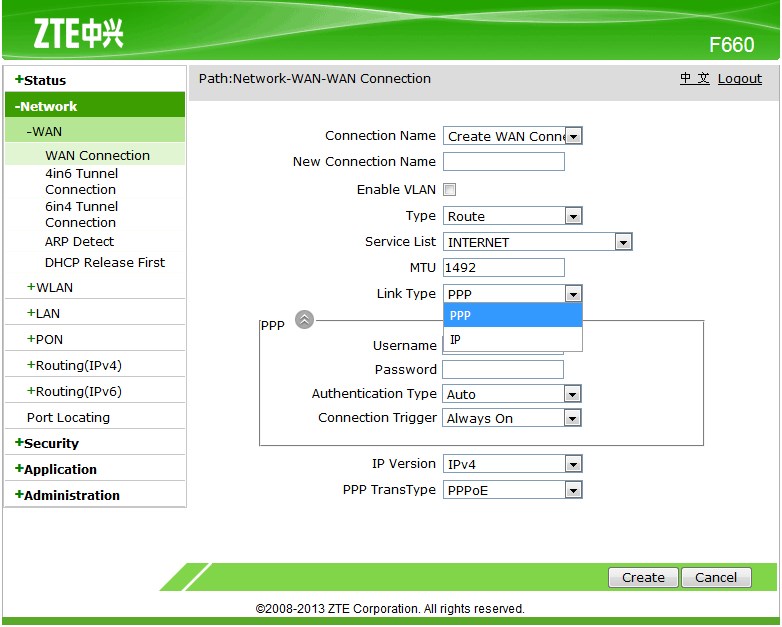Choose PPP option in Link Type list
The height and width of the screenshot is (627, 782).
pyautogui.click(x=512, y=315)
